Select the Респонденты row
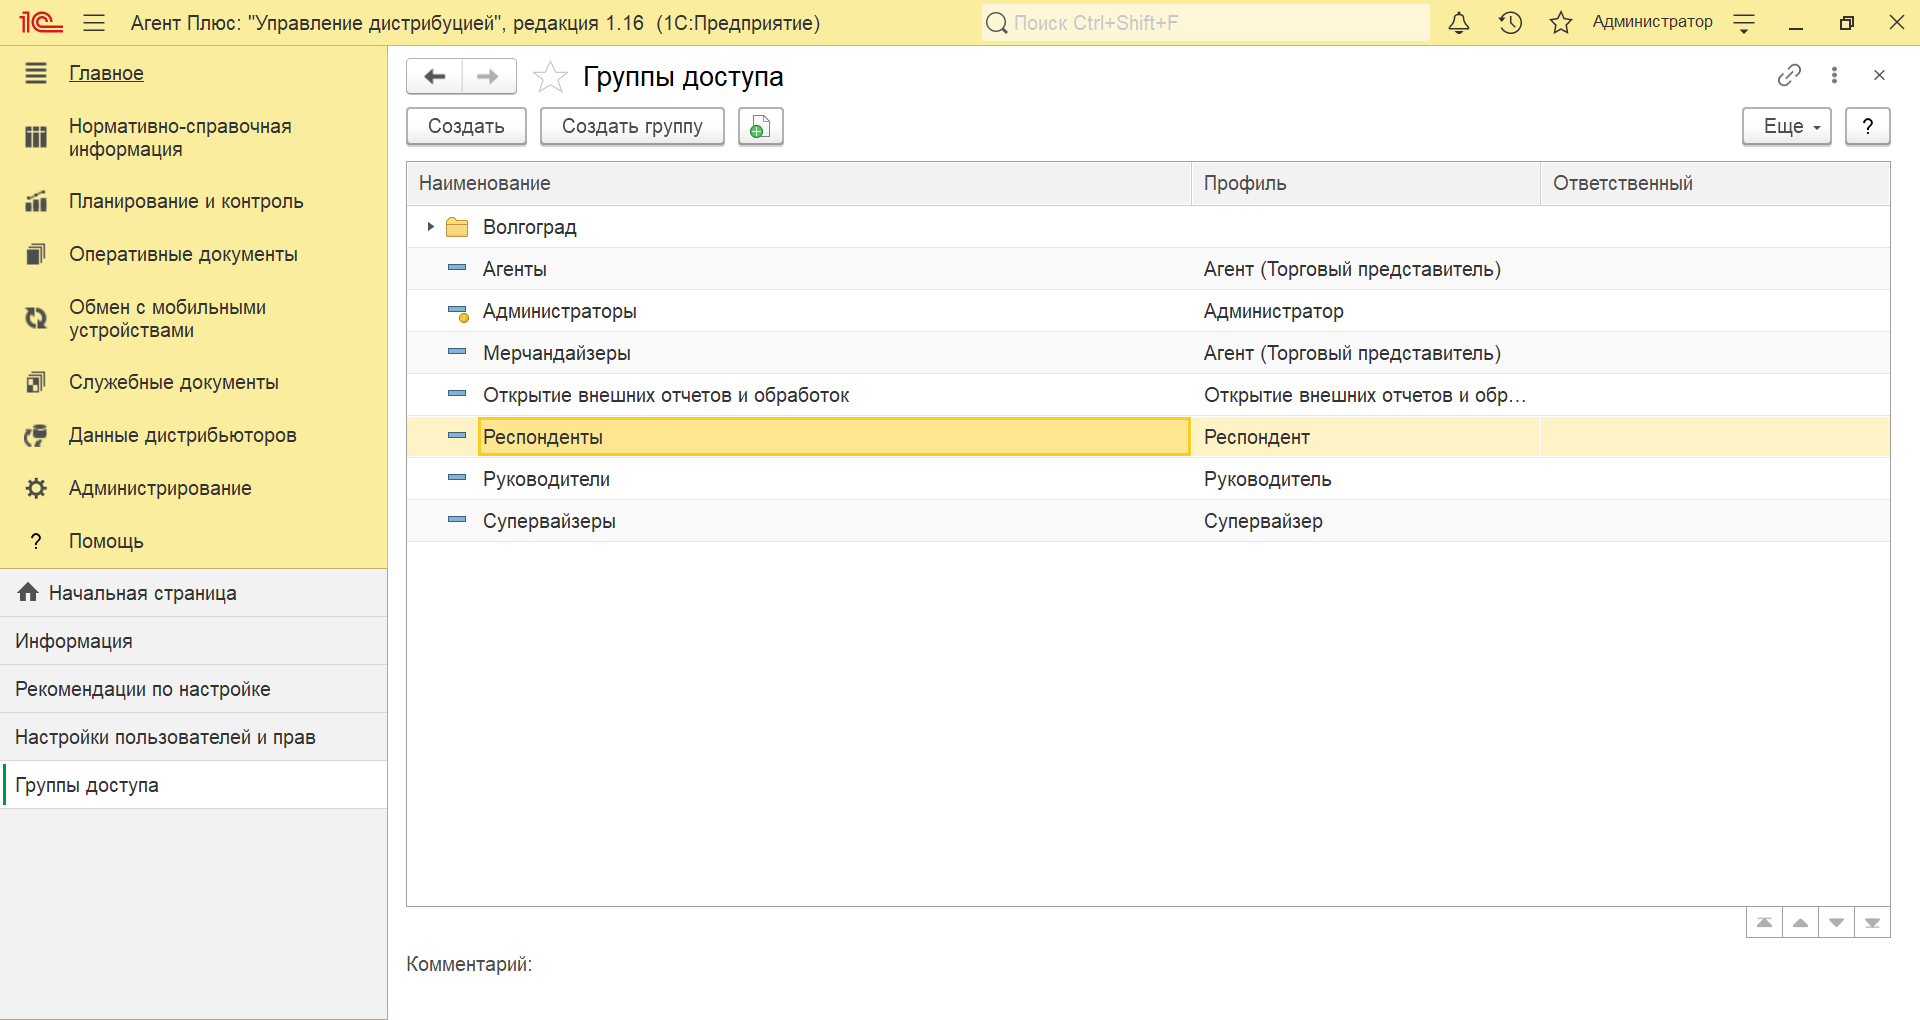The height and width of the screenshot is (1020, 1920). [x=1148, y=437]
